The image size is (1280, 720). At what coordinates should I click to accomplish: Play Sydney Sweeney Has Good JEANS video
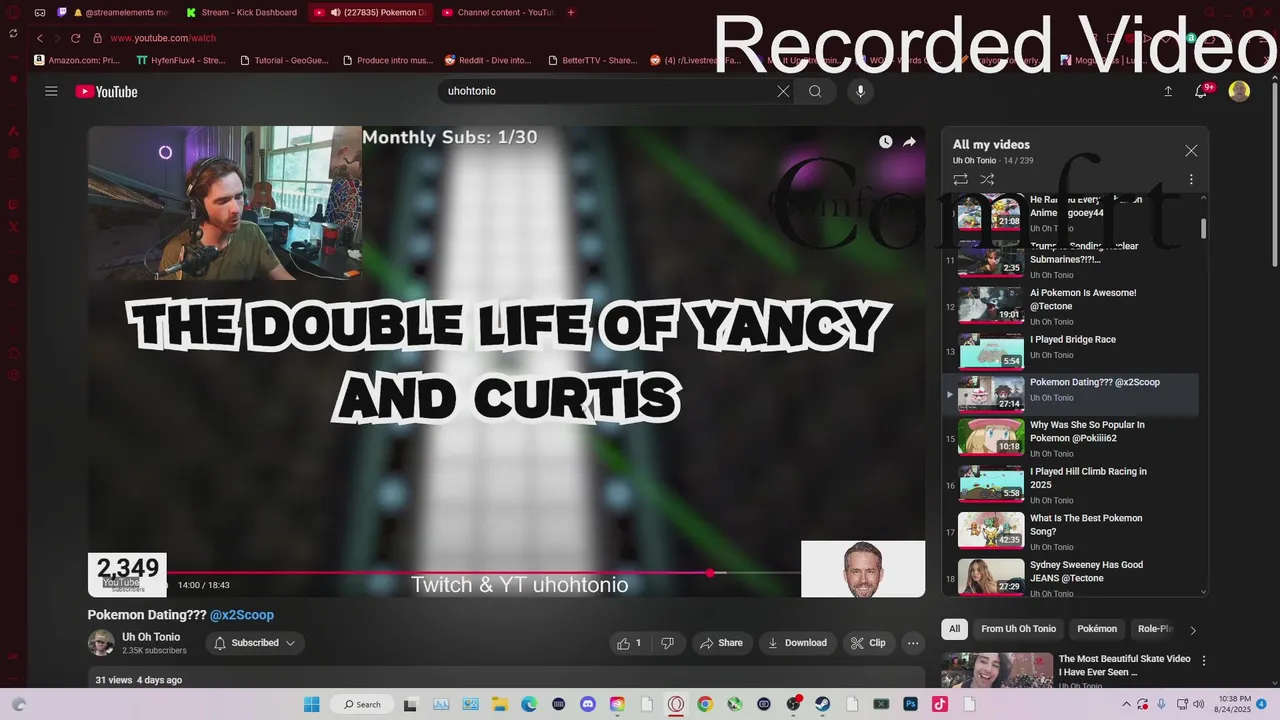(1072, 577)
